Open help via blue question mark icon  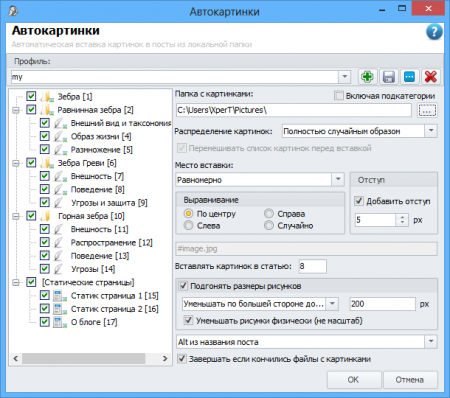[x=434, y=32]
